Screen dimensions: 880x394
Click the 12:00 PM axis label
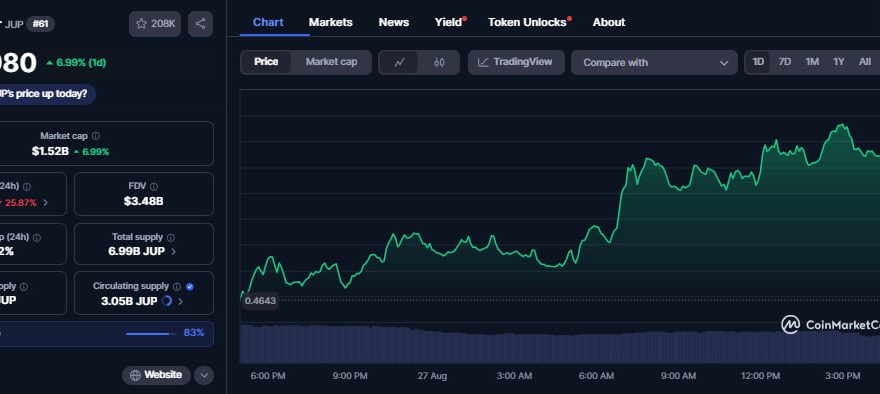point(760,376)
